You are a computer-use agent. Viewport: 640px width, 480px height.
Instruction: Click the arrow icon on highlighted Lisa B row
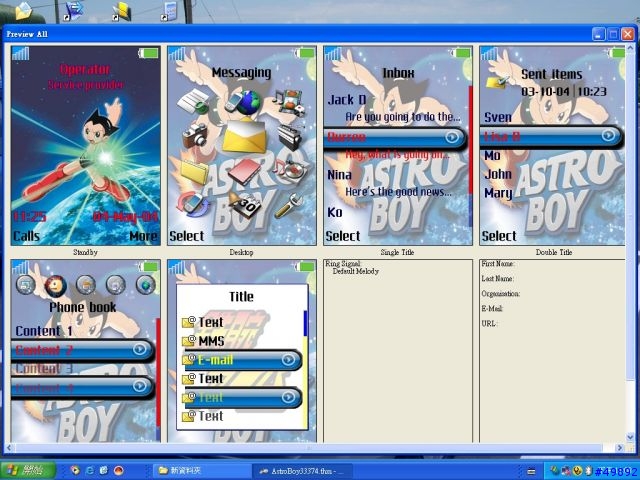click(x=608, y=135)
